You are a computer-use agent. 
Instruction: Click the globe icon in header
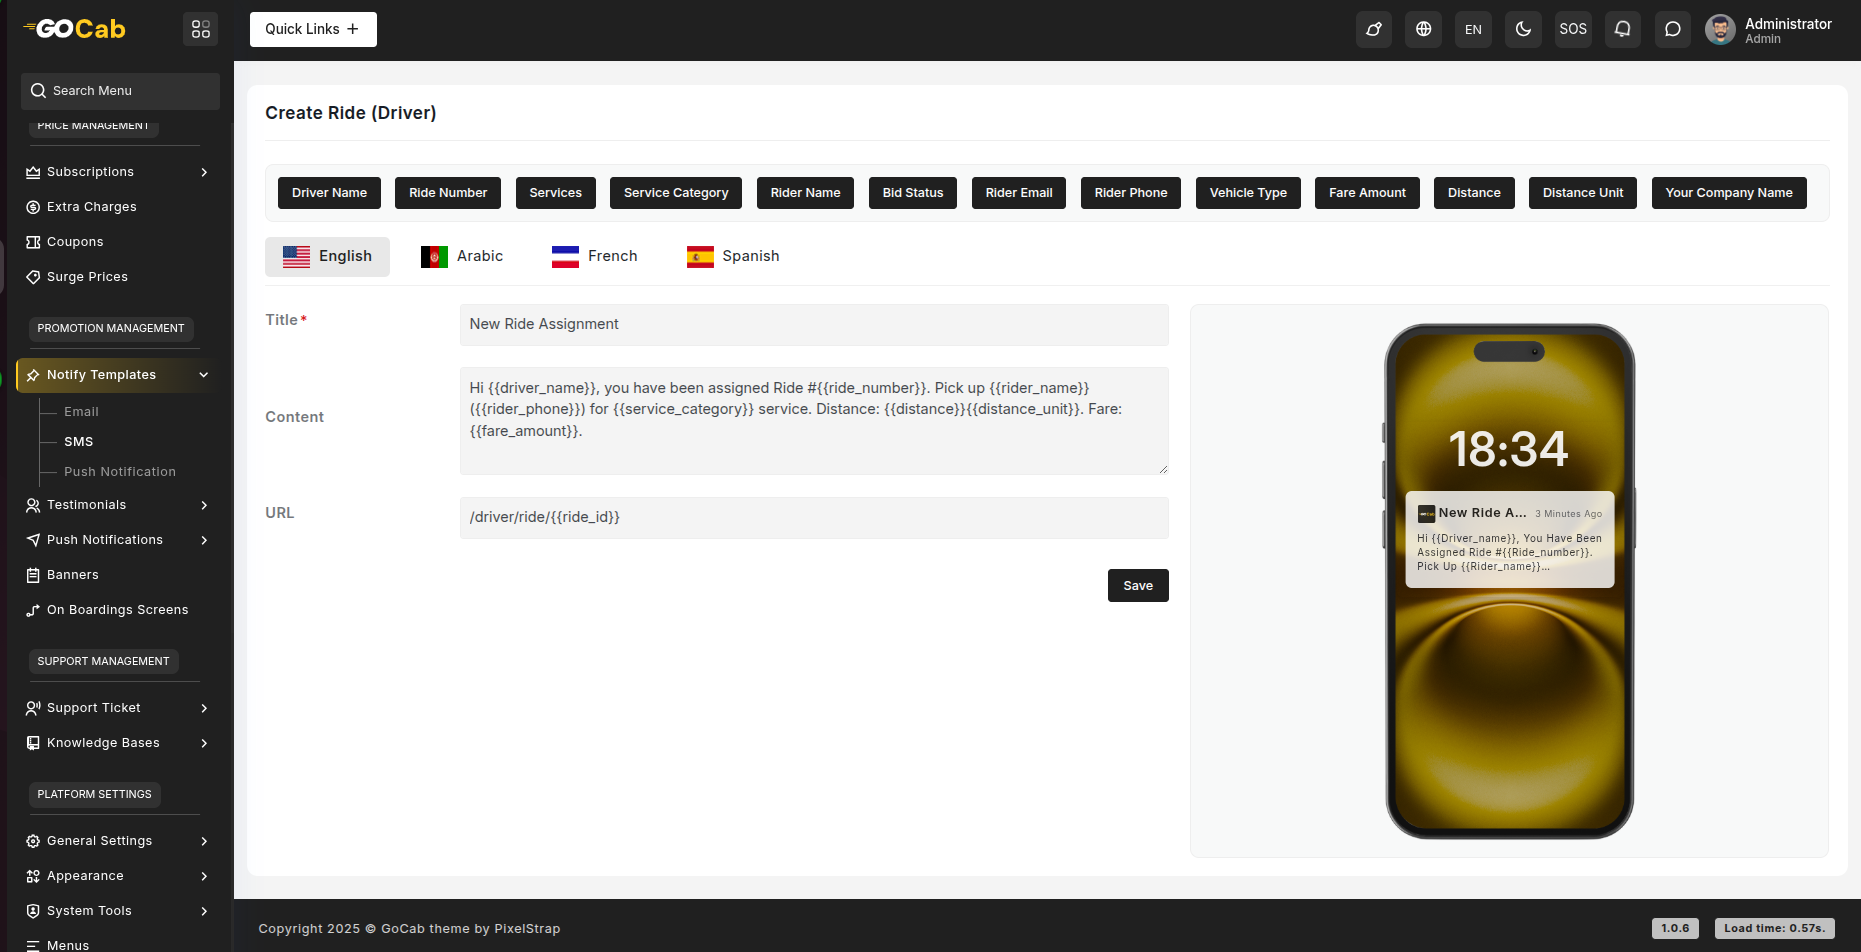click(x=1423, y=29)
